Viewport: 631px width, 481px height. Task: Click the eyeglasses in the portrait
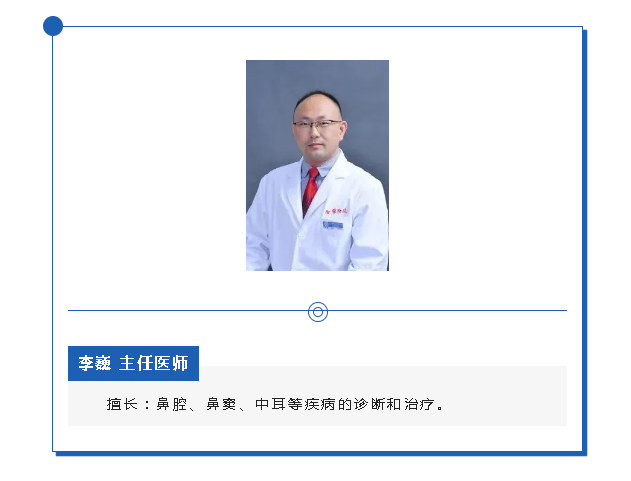(317, 124)
